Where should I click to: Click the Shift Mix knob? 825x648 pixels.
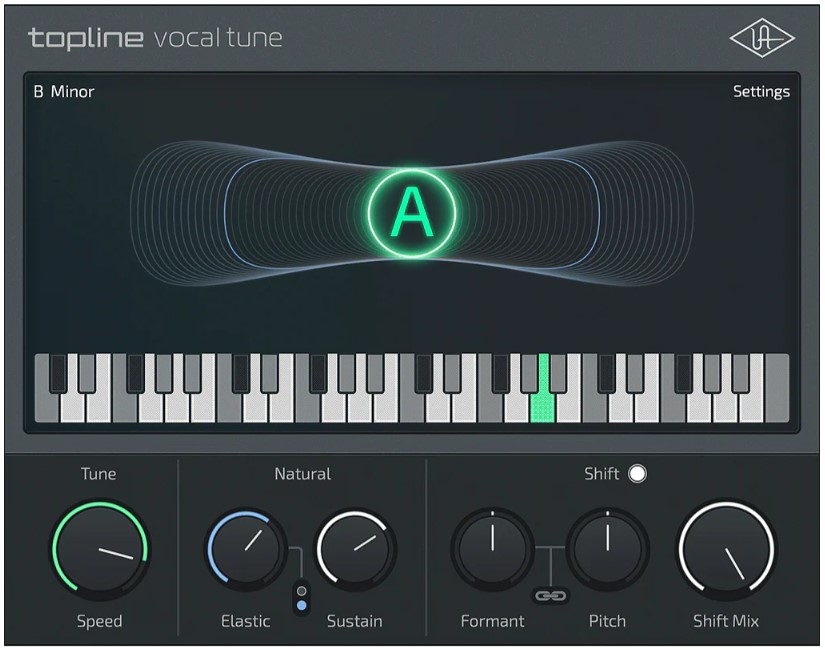tap(727, 549)
